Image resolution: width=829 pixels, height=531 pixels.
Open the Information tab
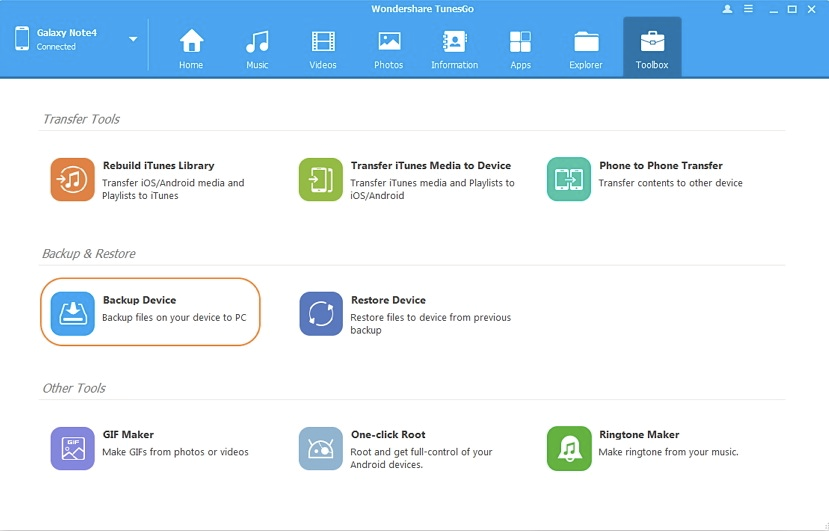[x=454, y=48]
